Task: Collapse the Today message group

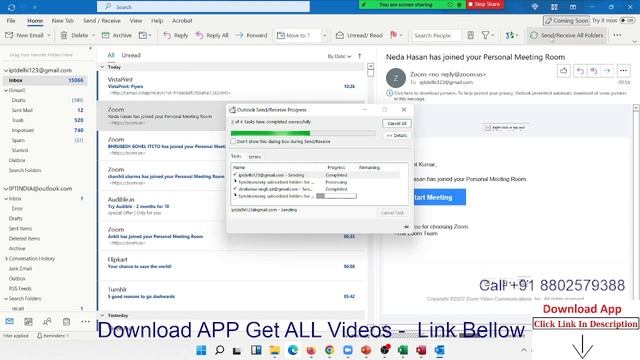Action: [x=102, y=67]
